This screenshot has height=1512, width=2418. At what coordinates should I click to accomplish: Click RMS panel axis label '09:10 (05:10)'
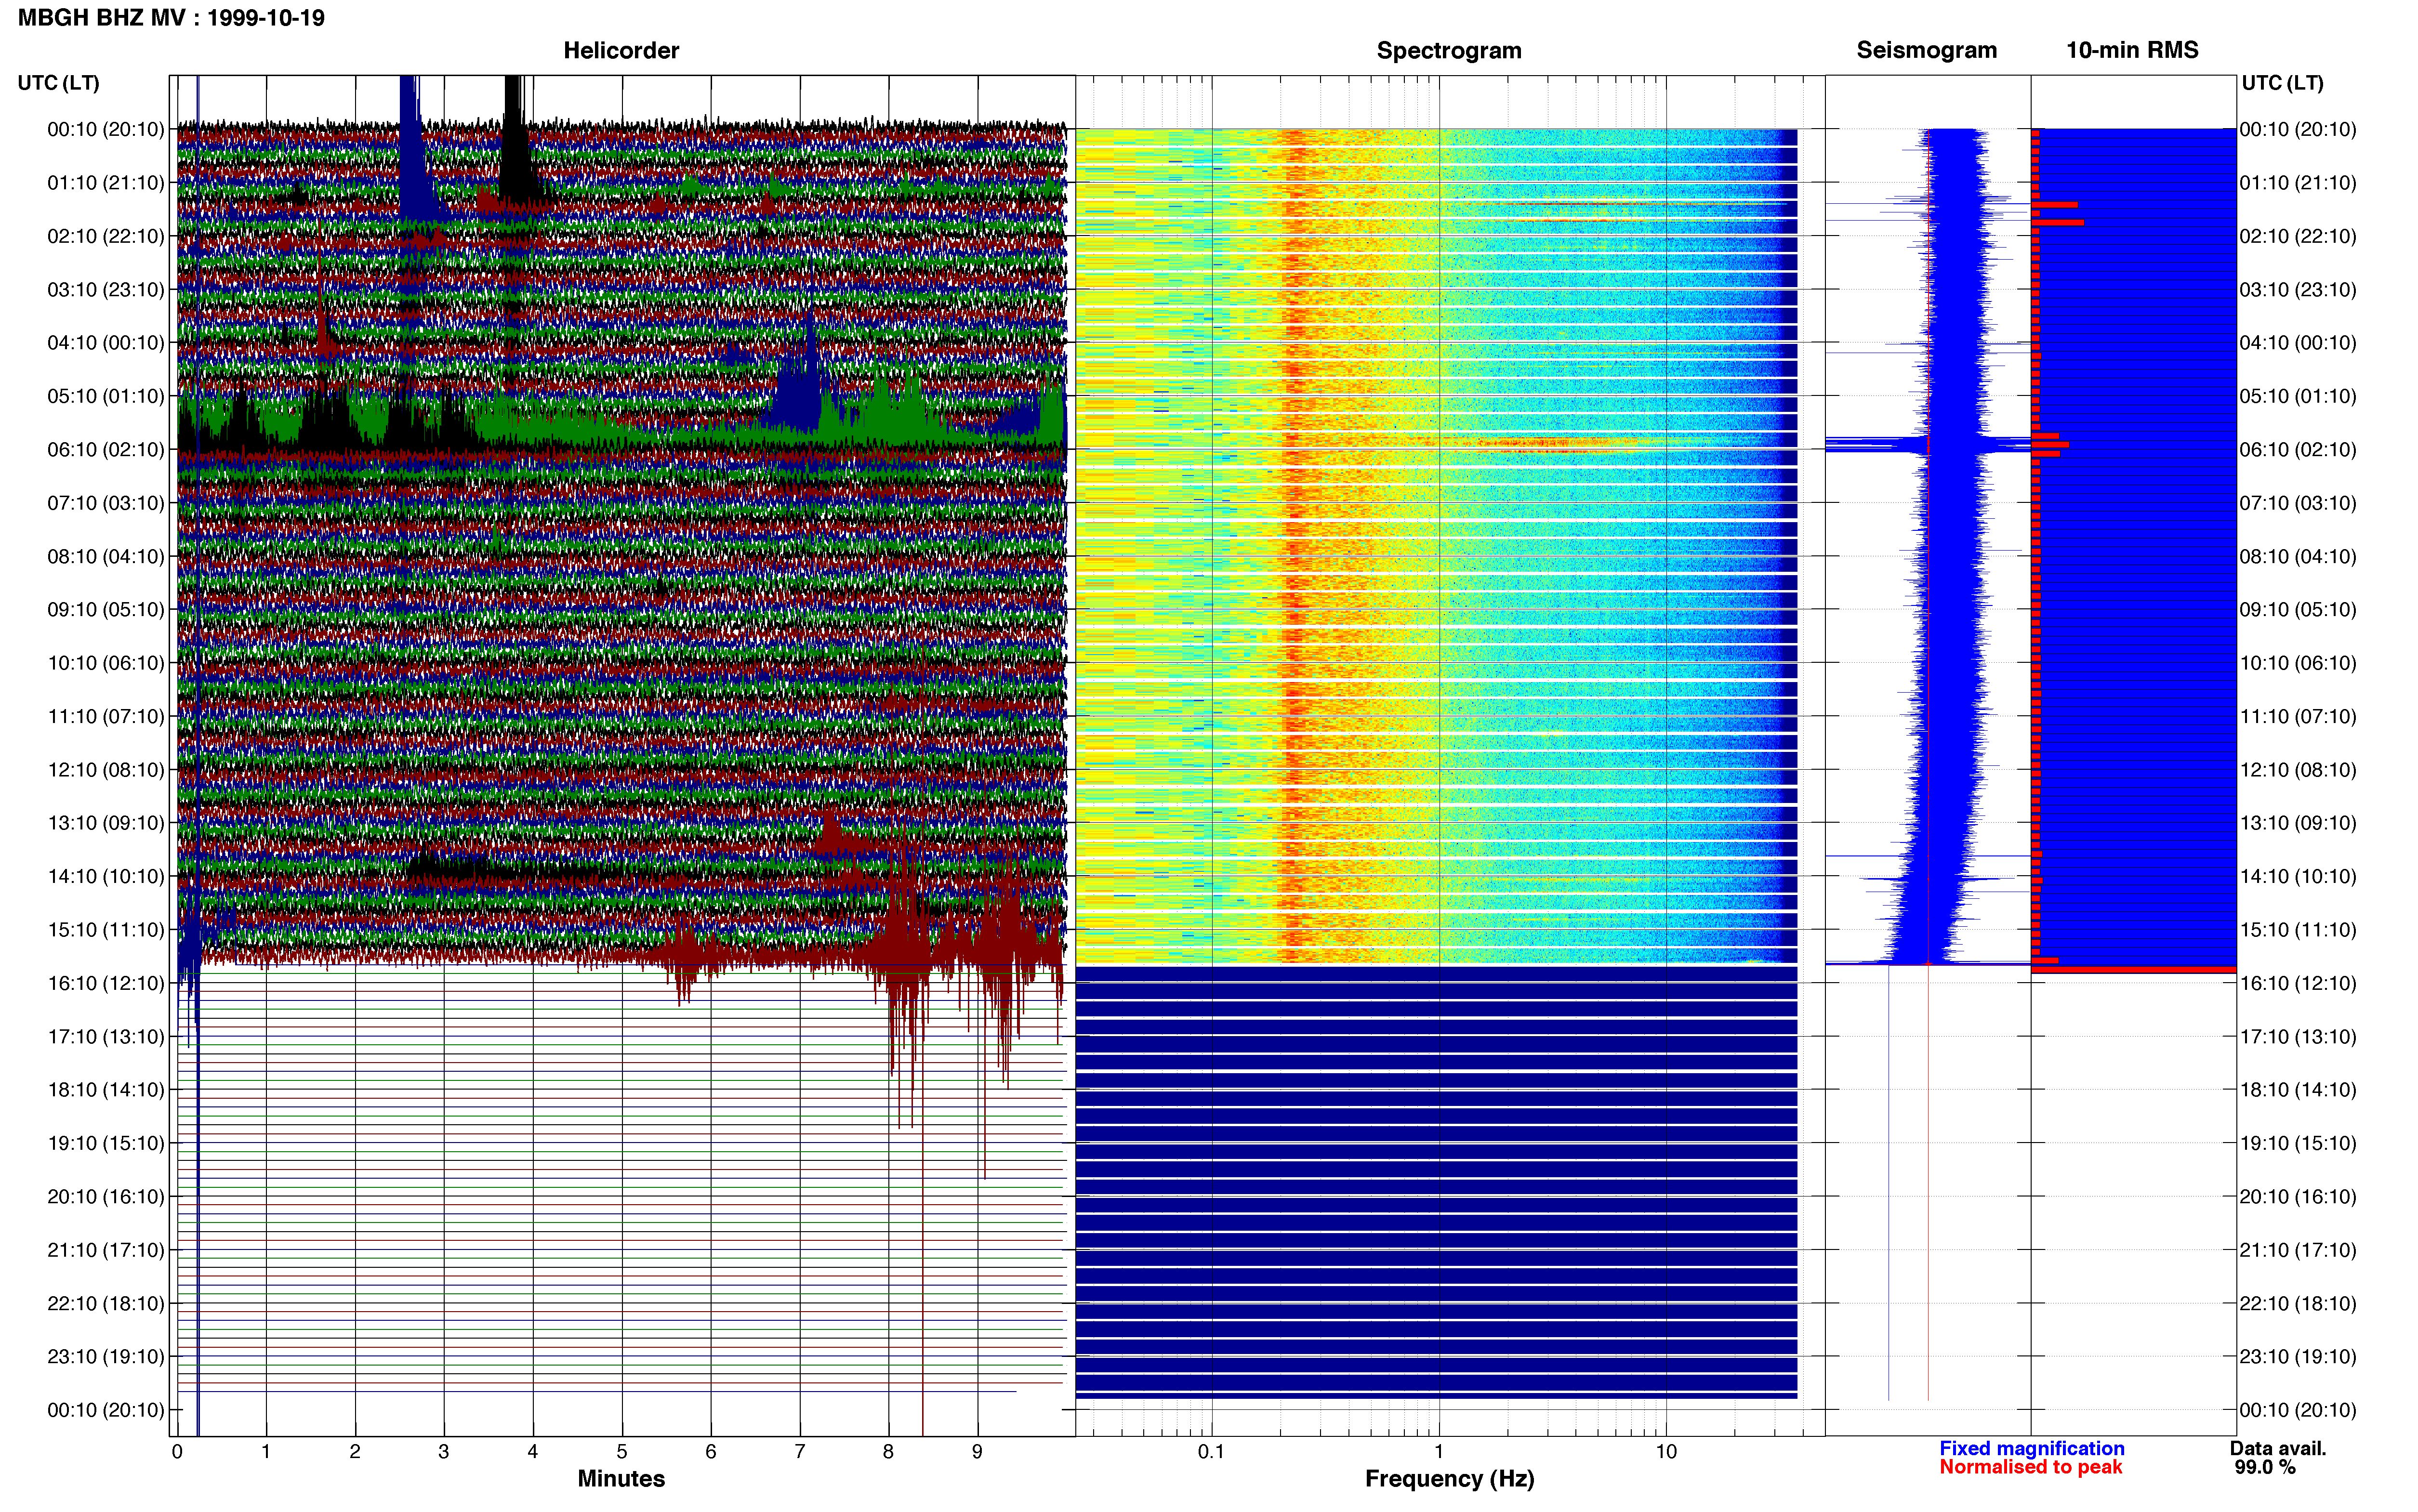[2298, 610]
